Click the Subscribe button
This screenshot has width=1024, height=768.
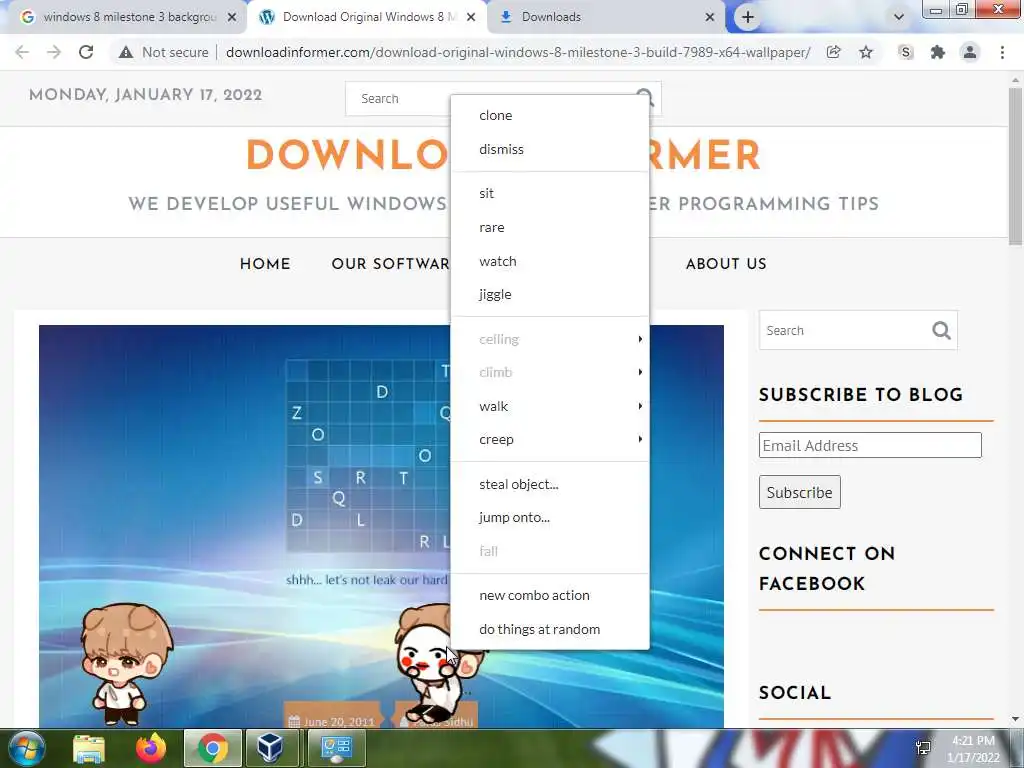coord(799,492)
